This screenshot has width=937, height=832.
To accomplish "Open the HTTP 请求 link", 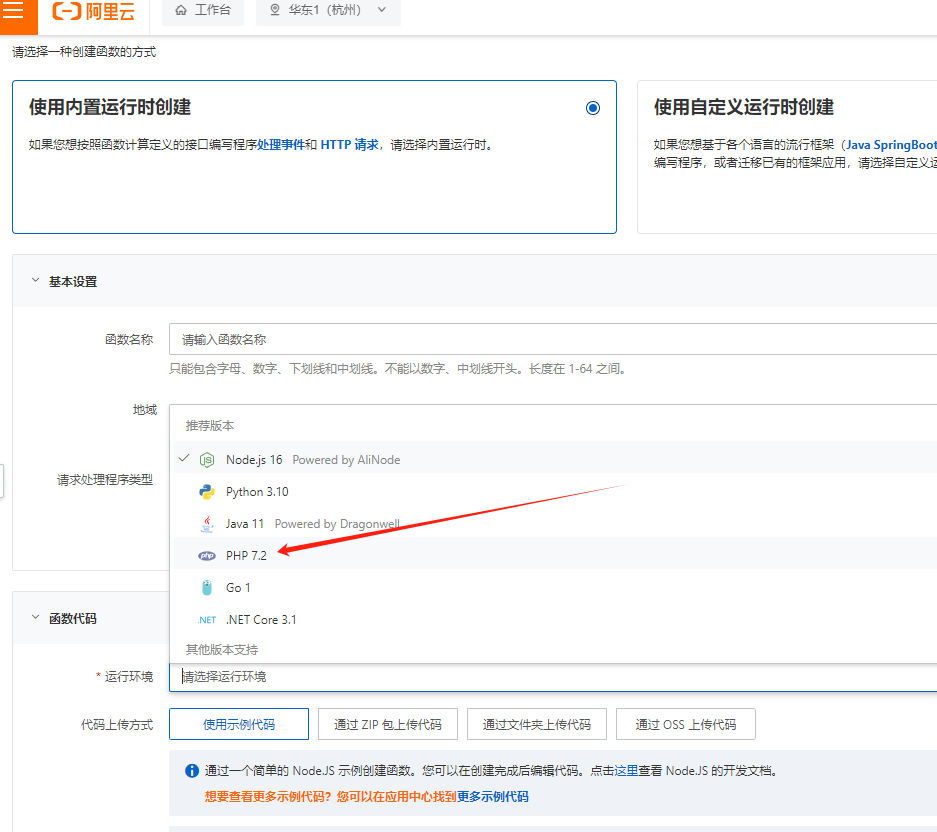I will 350,145.
